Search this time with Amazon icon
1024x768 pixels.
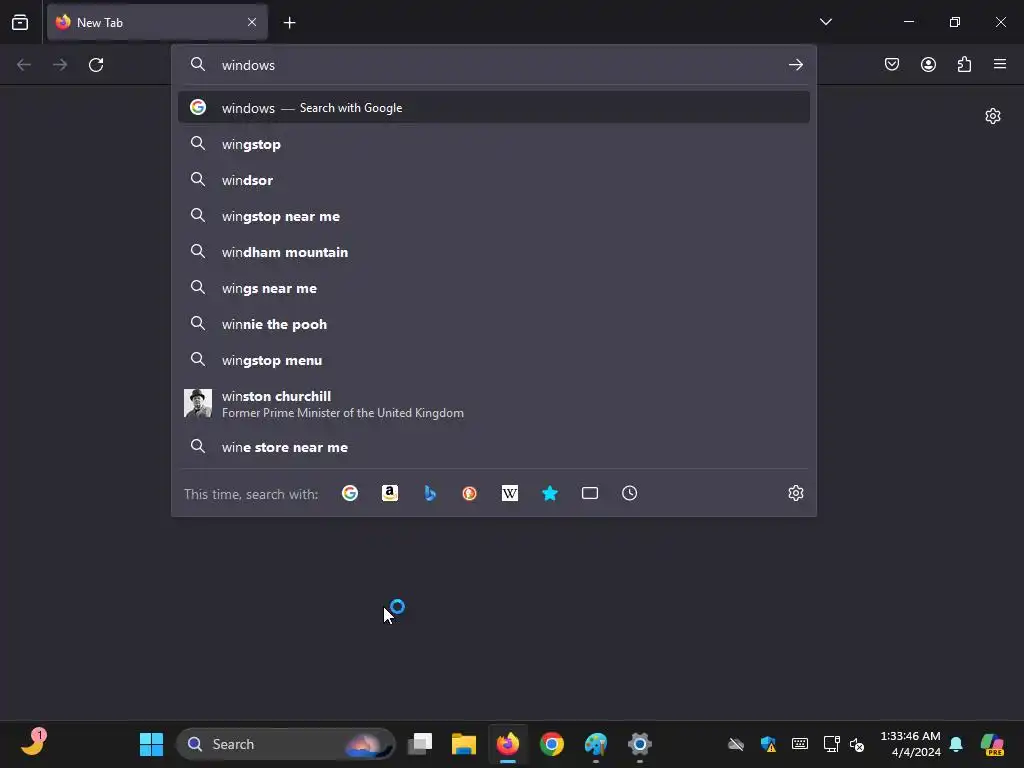click(x=390, y=493)
